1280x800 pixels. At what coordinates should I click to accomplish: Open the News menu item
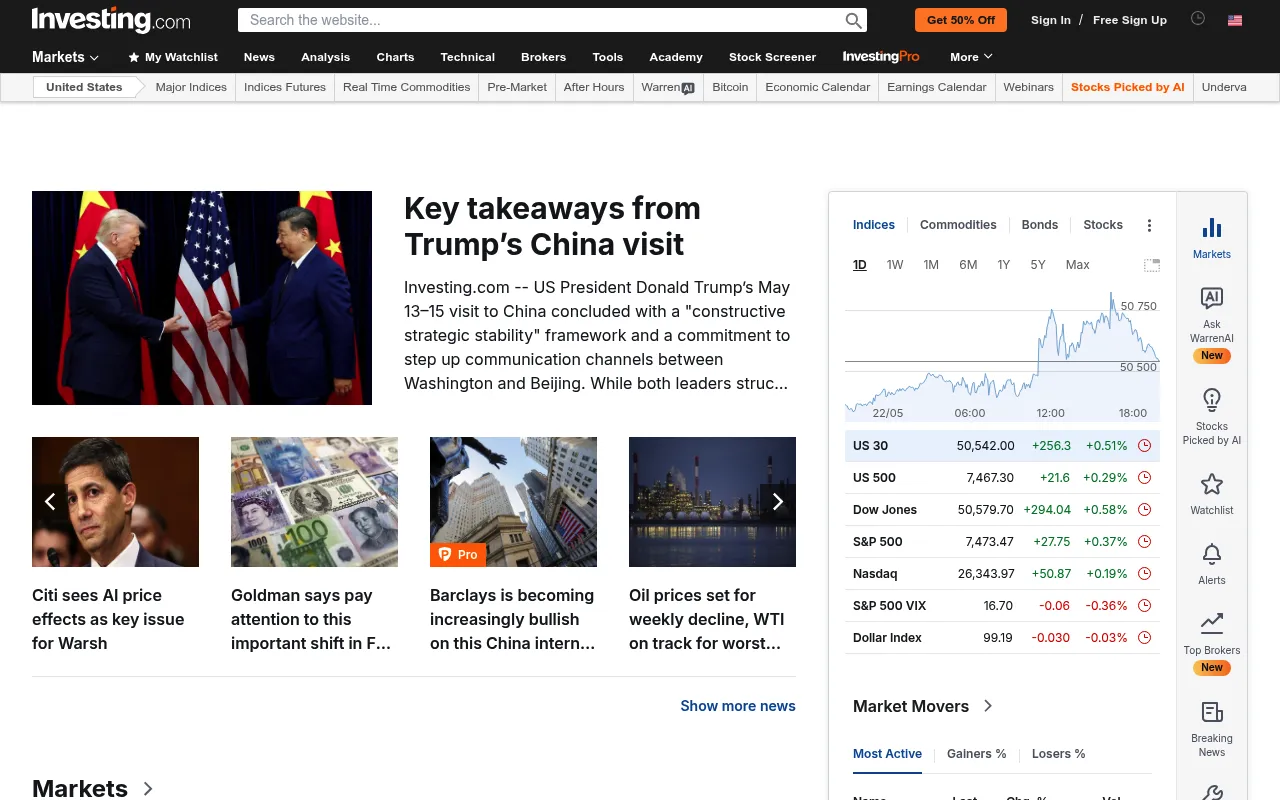coord(259,57)
